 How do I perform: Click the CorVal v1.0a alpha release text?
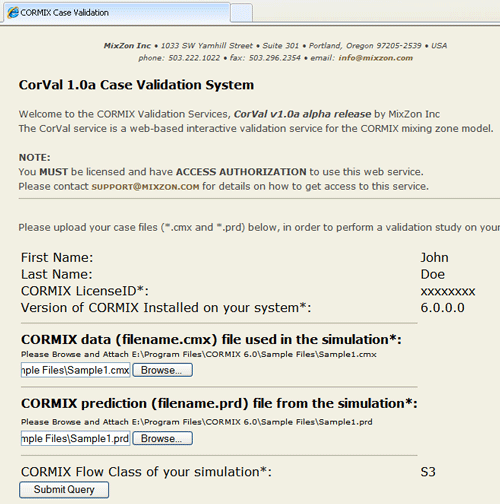click(302, 114)
